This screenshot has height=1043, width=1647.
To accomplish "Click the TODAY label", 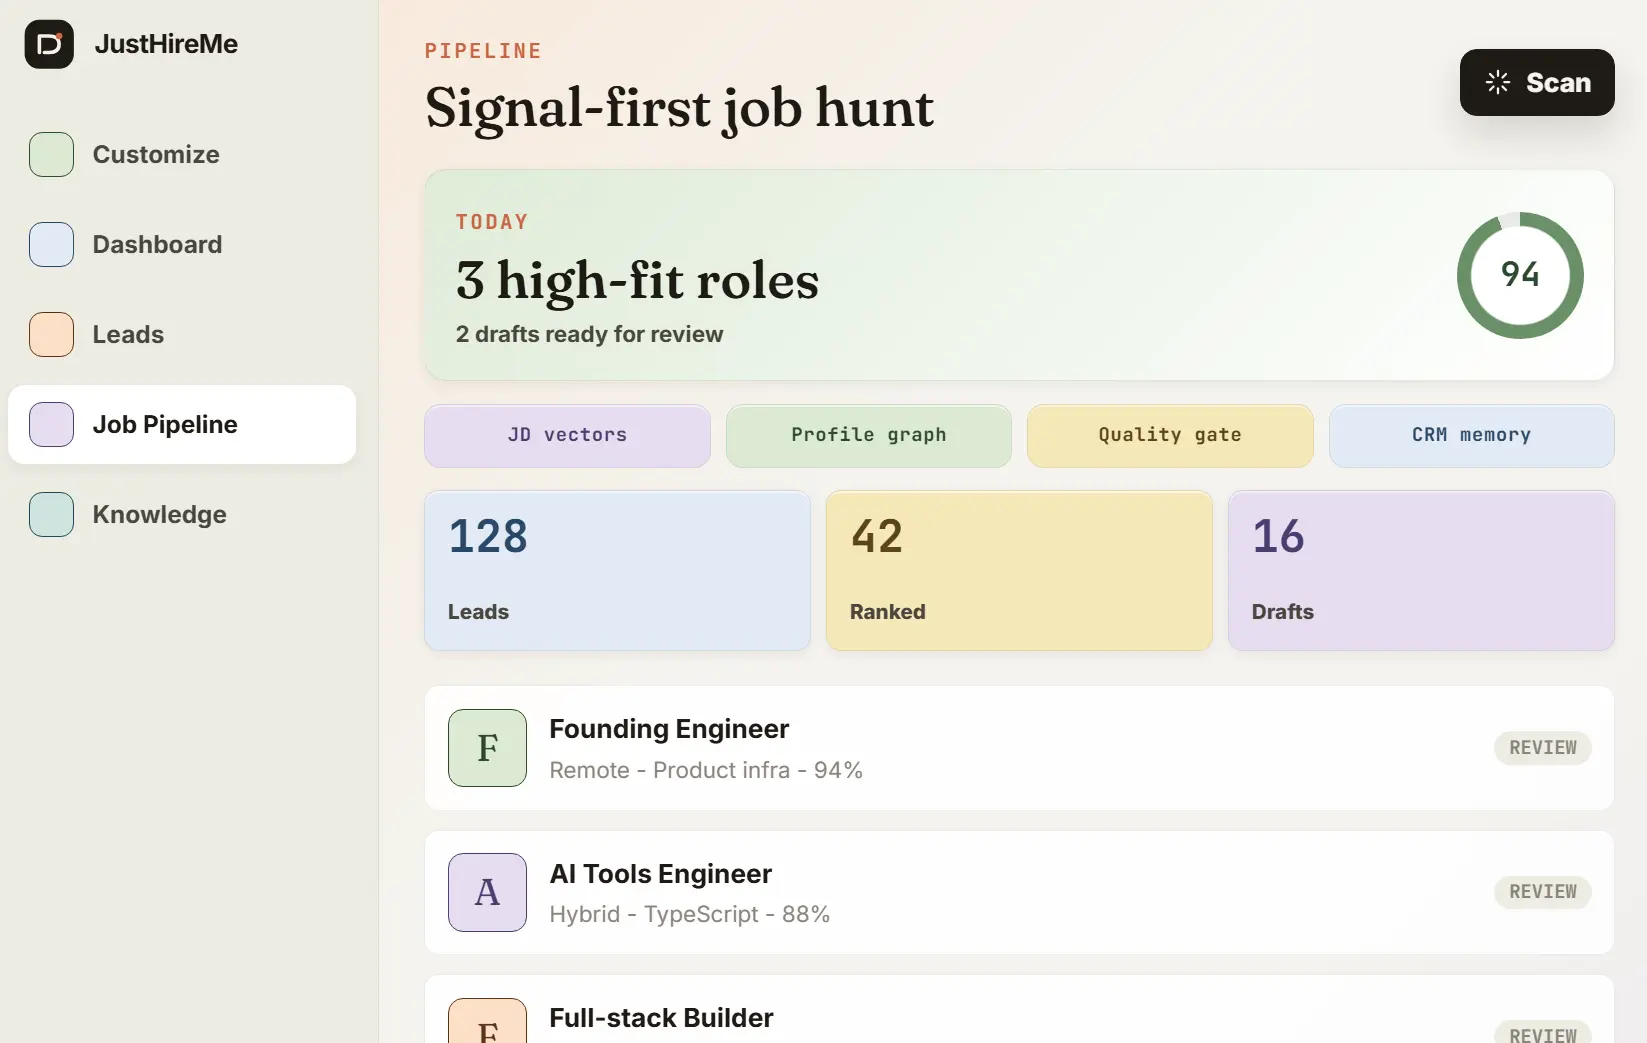I will pos(492,222).
